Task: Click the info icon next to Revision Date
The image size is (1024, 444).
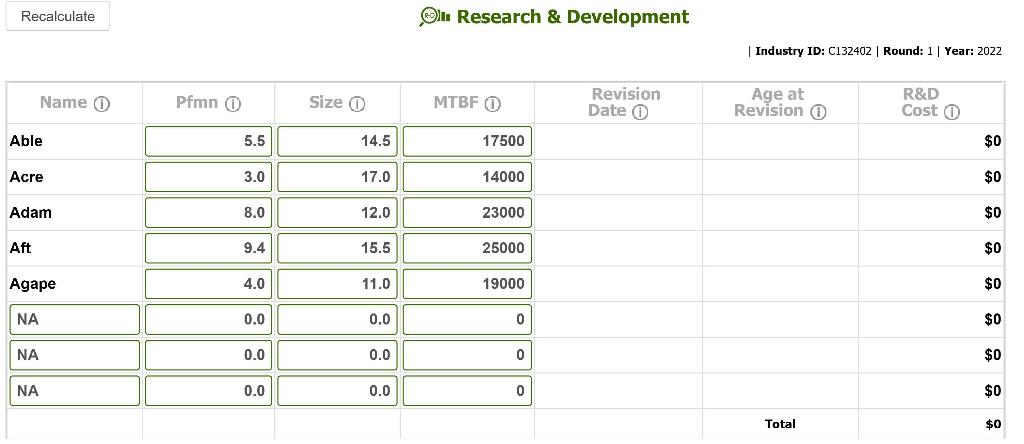Action: 640,112
